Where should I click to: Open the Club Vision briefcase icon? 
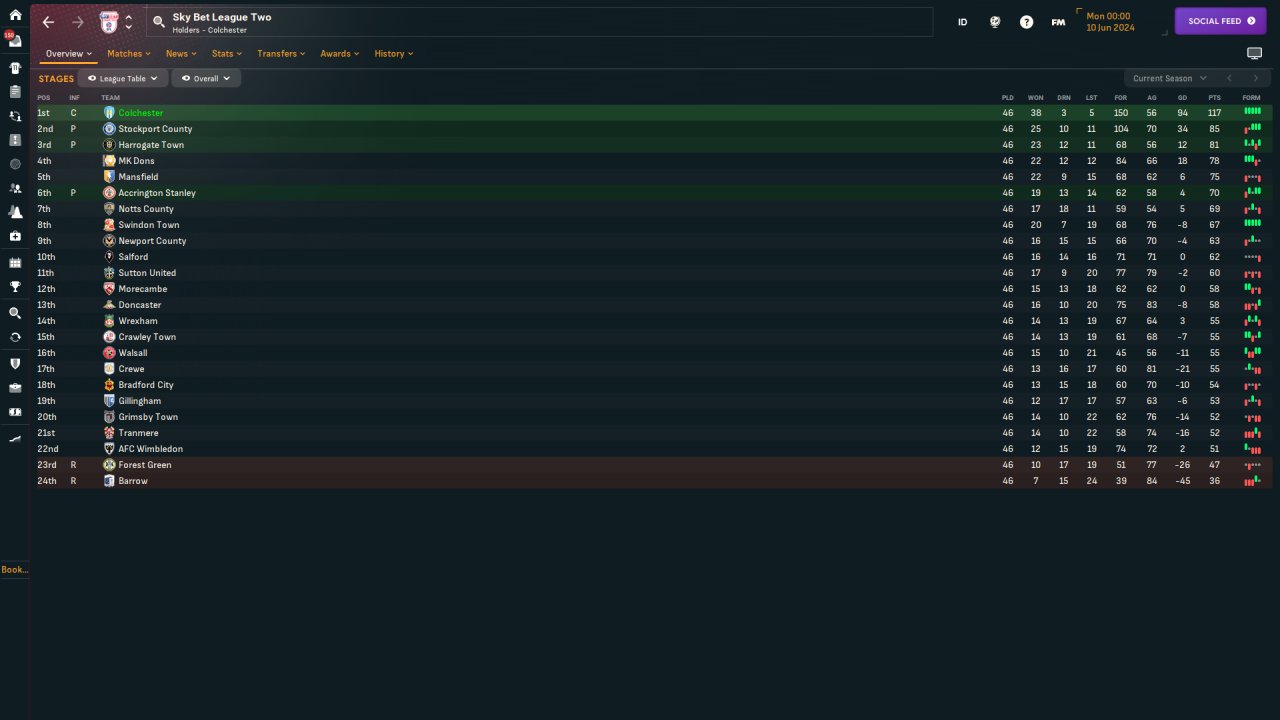click(x=15, y=388)
